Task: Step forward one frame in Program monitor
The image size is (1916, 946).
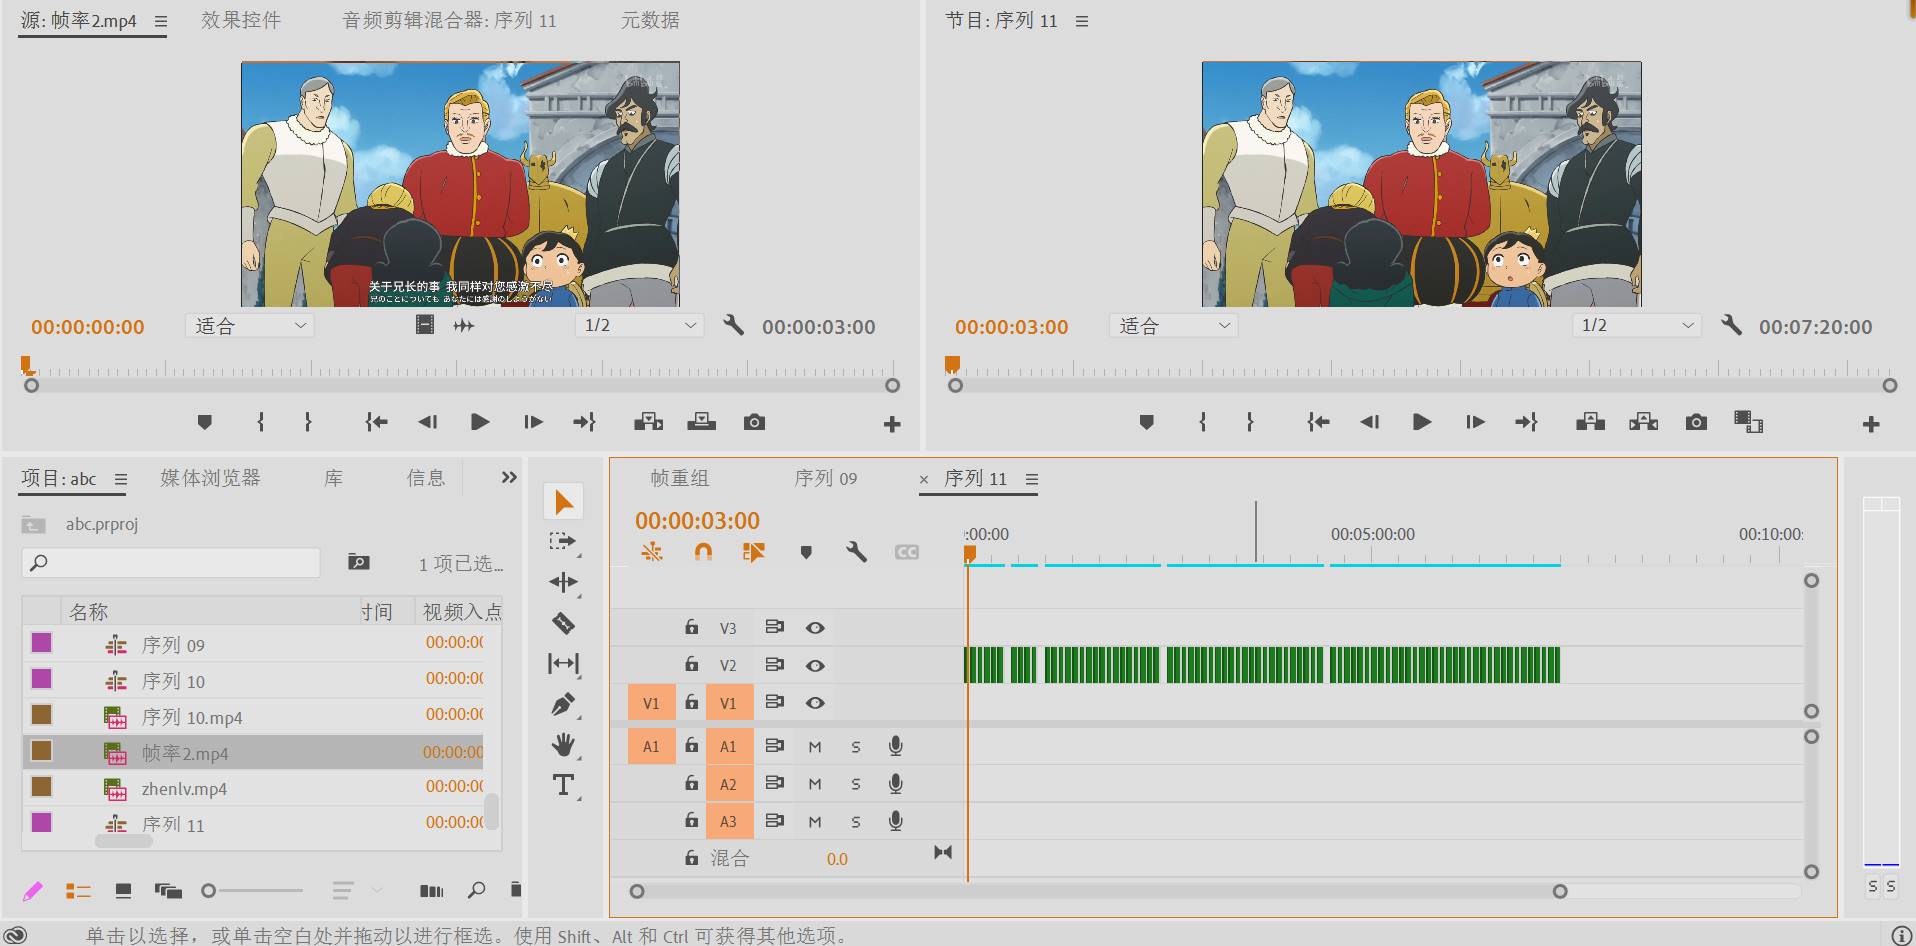Action: [1475, 422]
